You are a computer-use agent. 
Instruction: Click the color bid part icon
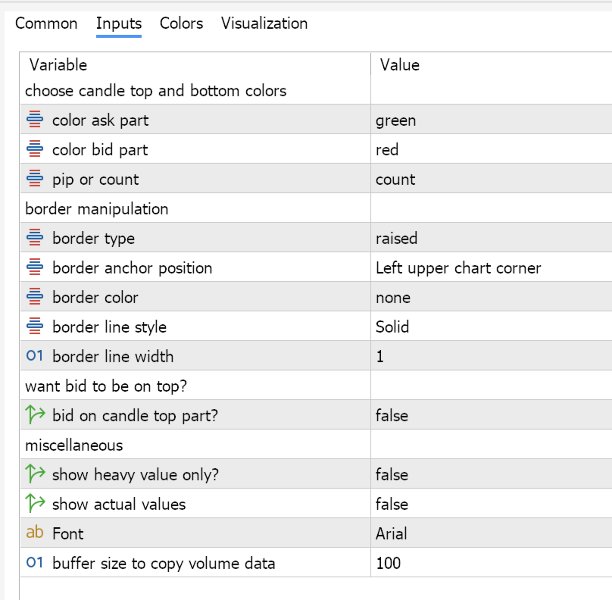coord(35,149)
